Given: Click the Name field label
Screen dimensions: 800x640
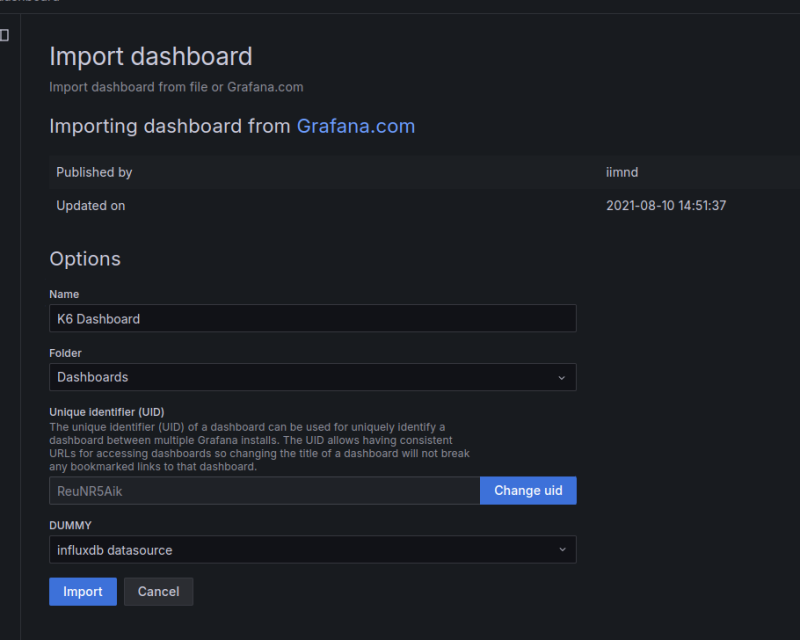Looking at the screenshot, I should tap(64, 295).
